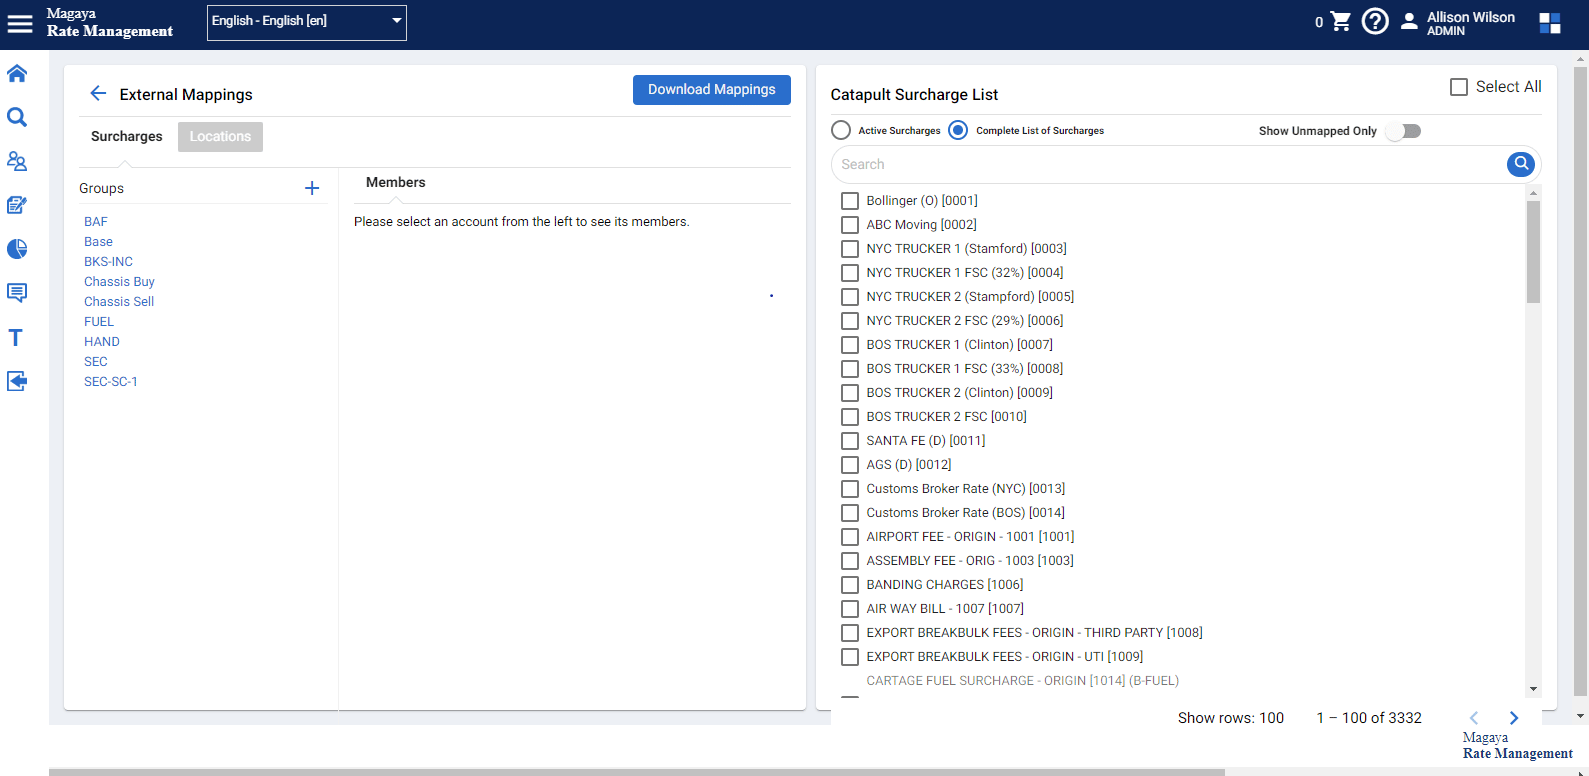
Task: Open the T text sidebar icon
Action: click(16, 337)
